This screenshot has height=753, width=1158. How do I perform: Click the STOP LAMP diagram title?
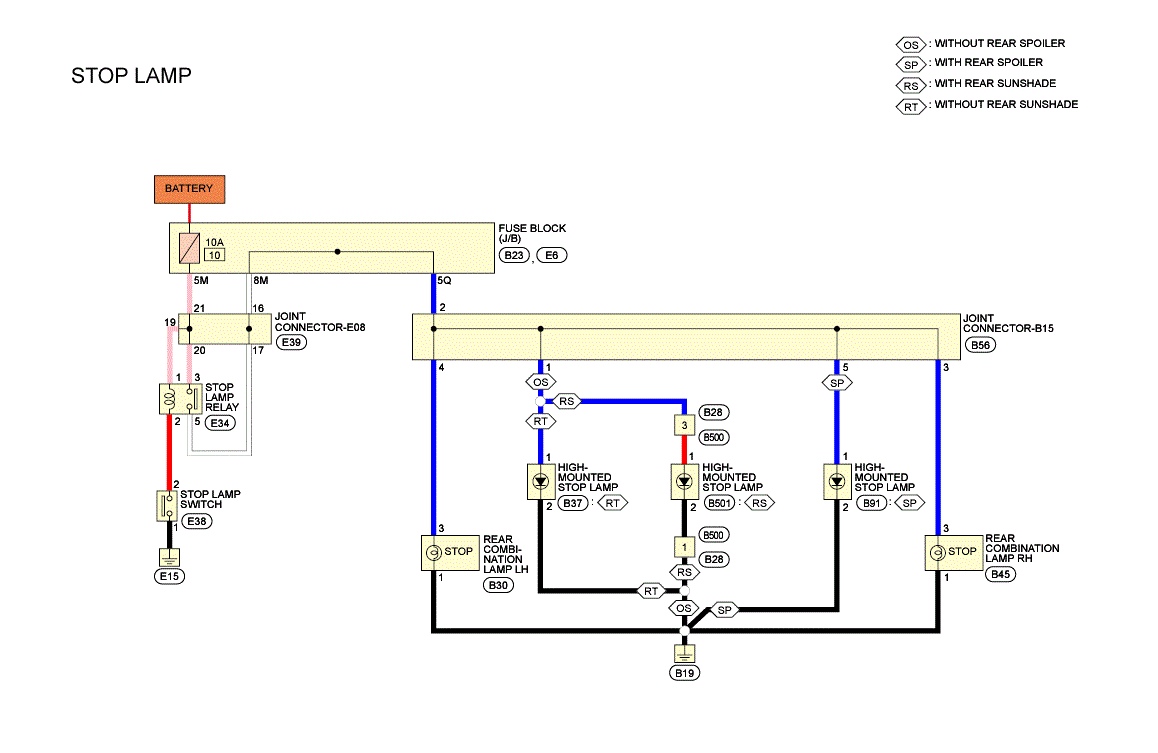(x=131, y=75)
